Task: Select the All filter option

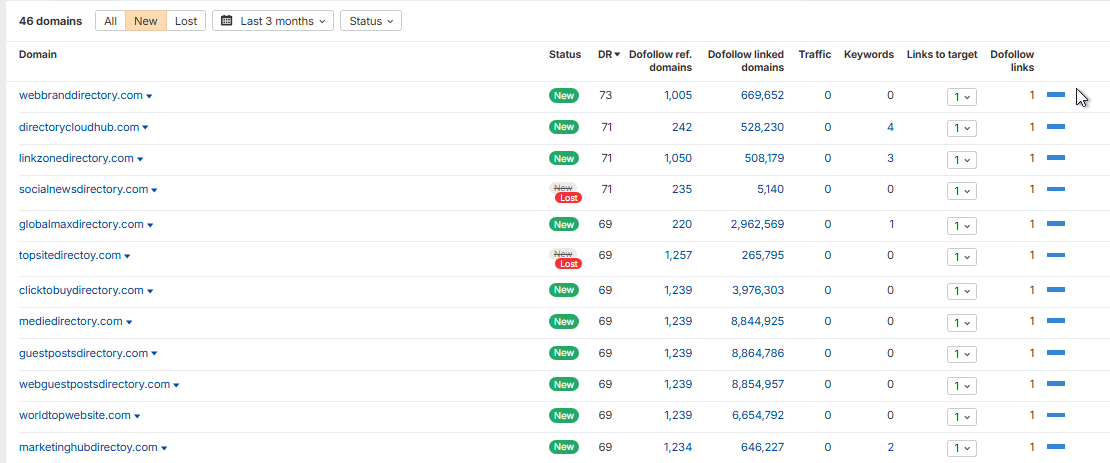Action: [110, 21]
